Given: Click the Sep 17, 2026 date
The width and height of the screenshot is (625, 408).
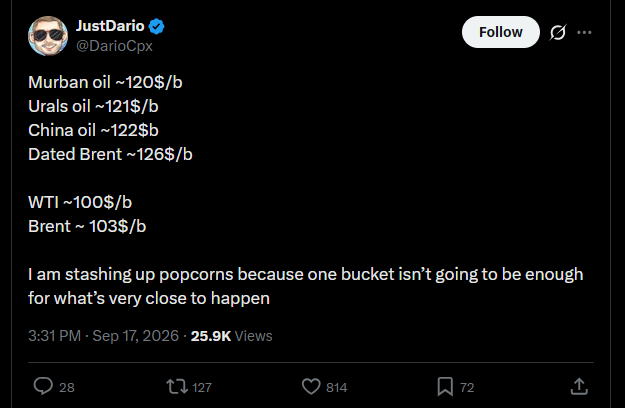Looking at the screenshot, I should (x=136, y=336).
